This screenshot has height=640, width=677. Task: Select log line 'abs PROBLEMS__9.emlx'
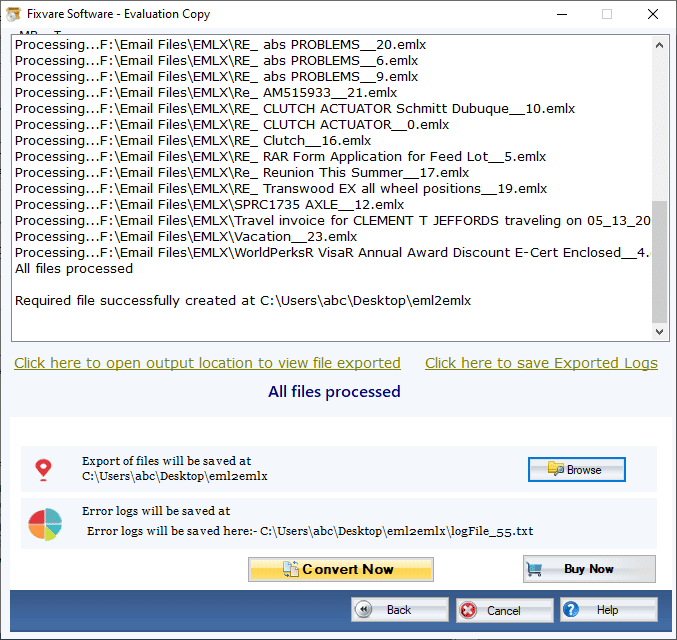216,76
